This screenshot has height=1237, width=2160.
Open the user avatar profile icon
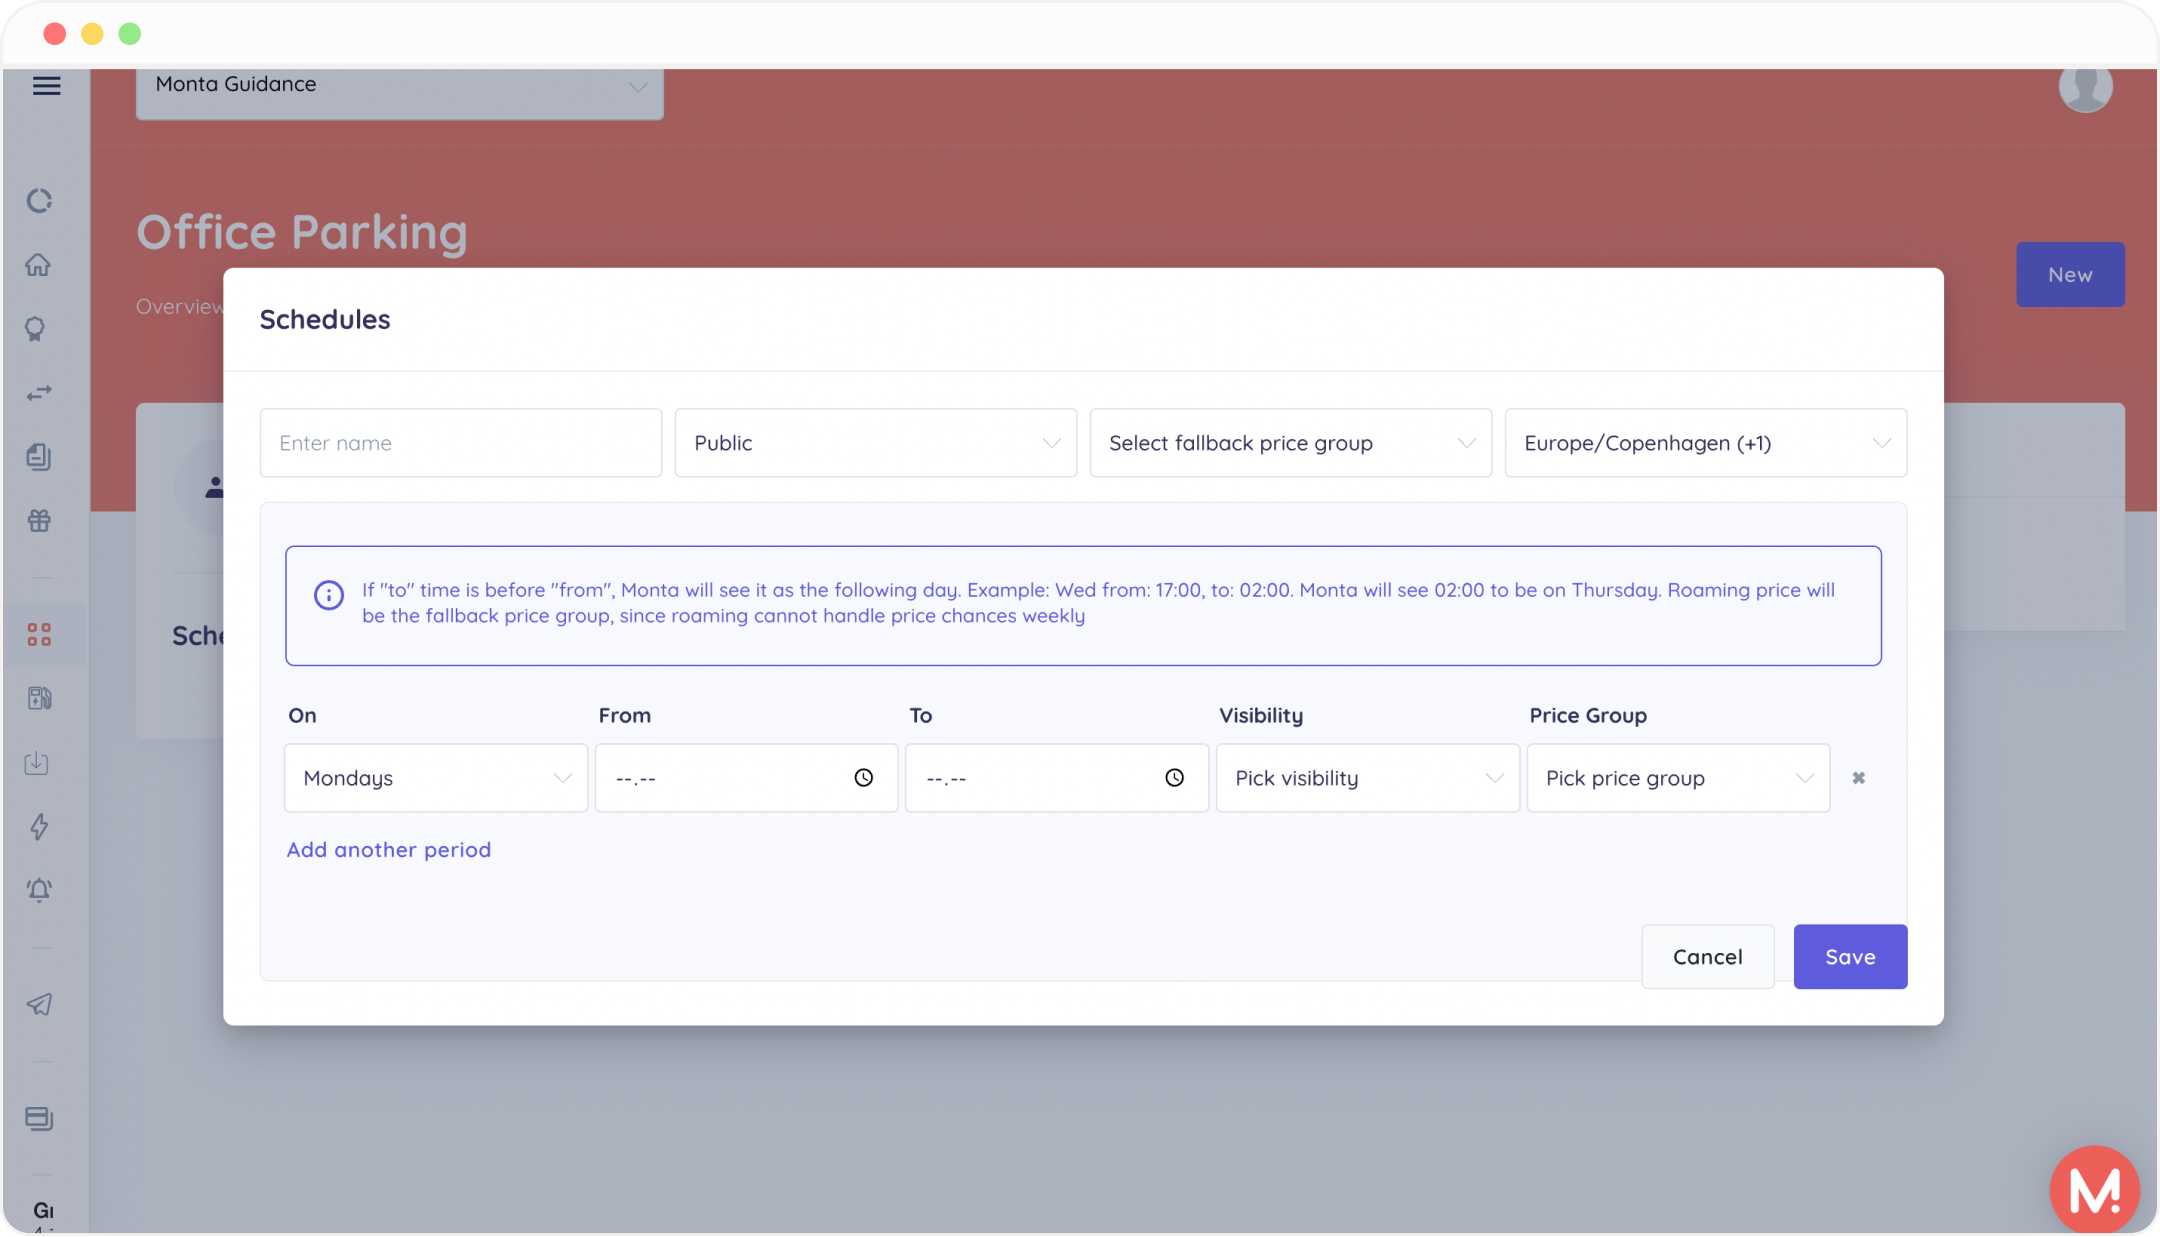2086,87
